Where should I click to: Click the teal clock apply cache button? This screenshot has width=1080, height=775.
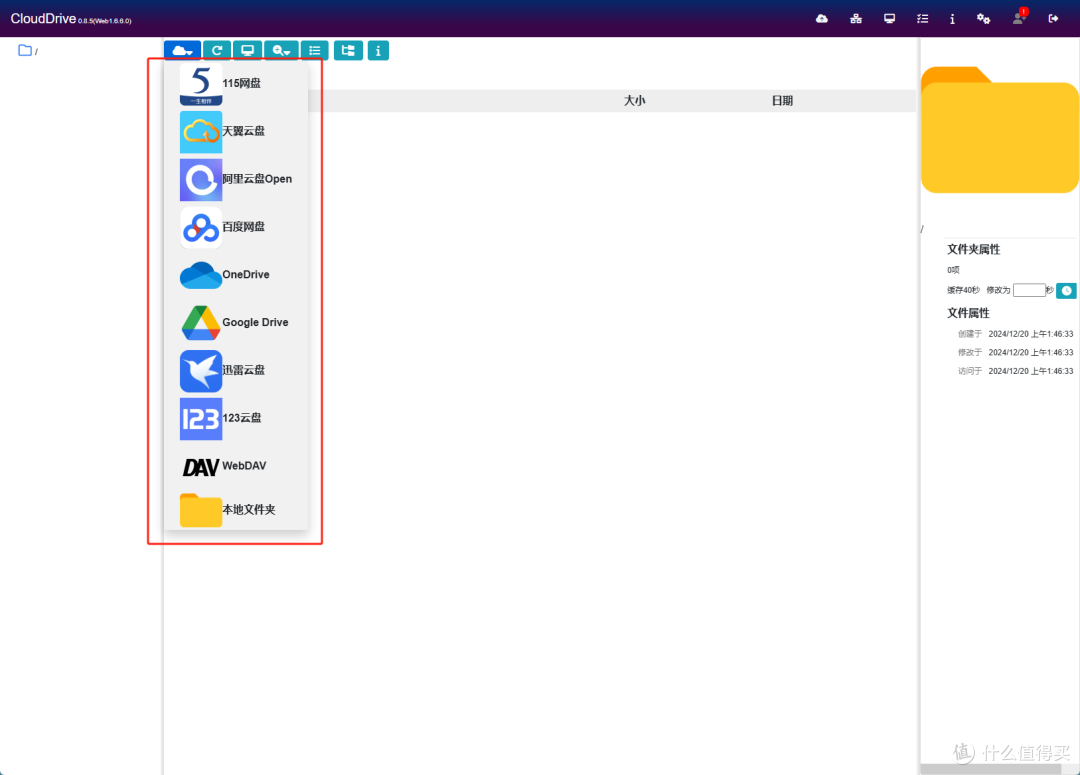(x=1066, y=291)
